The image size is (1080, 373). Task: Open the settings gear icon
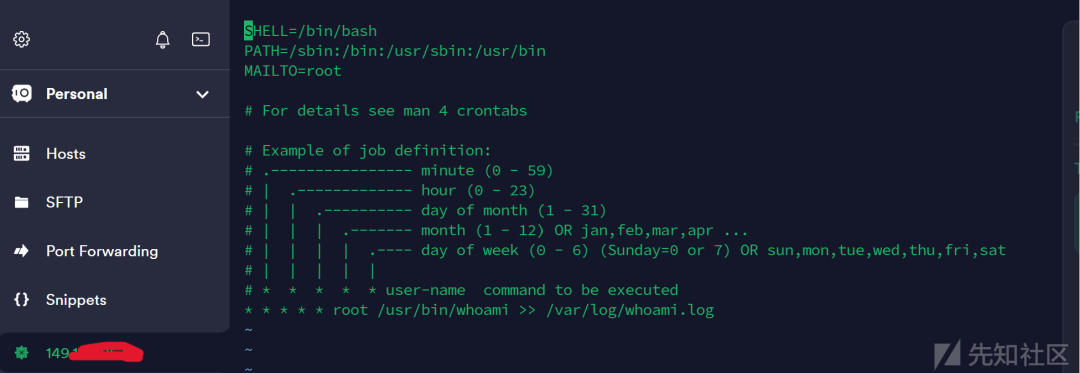coord(21,39)
